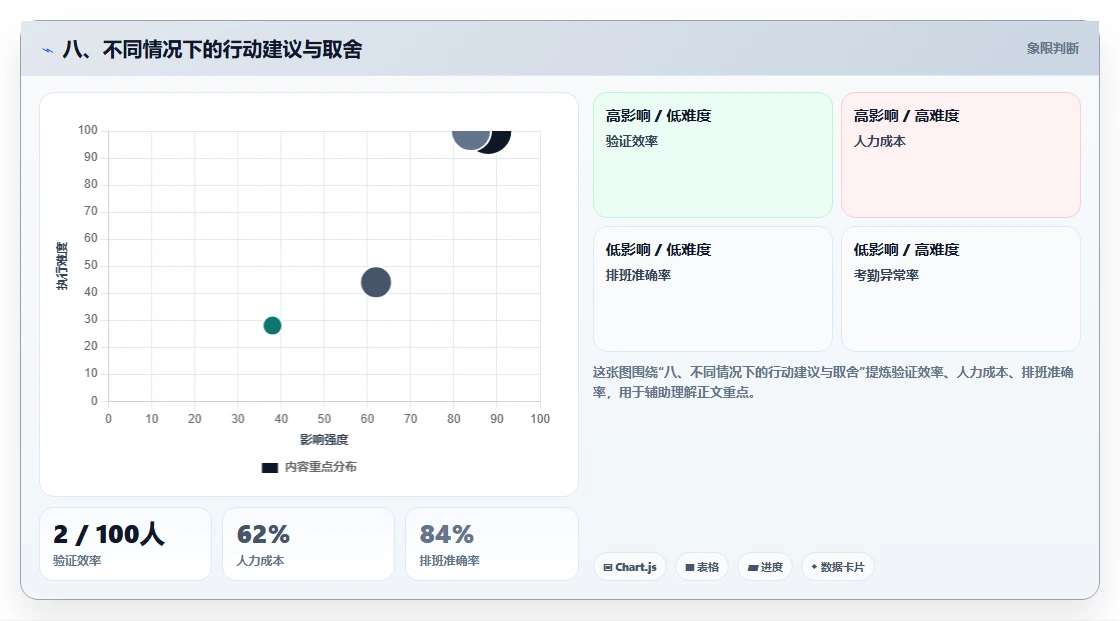
Task: Select the green bubble in the chart
Action: click(272, 325)
